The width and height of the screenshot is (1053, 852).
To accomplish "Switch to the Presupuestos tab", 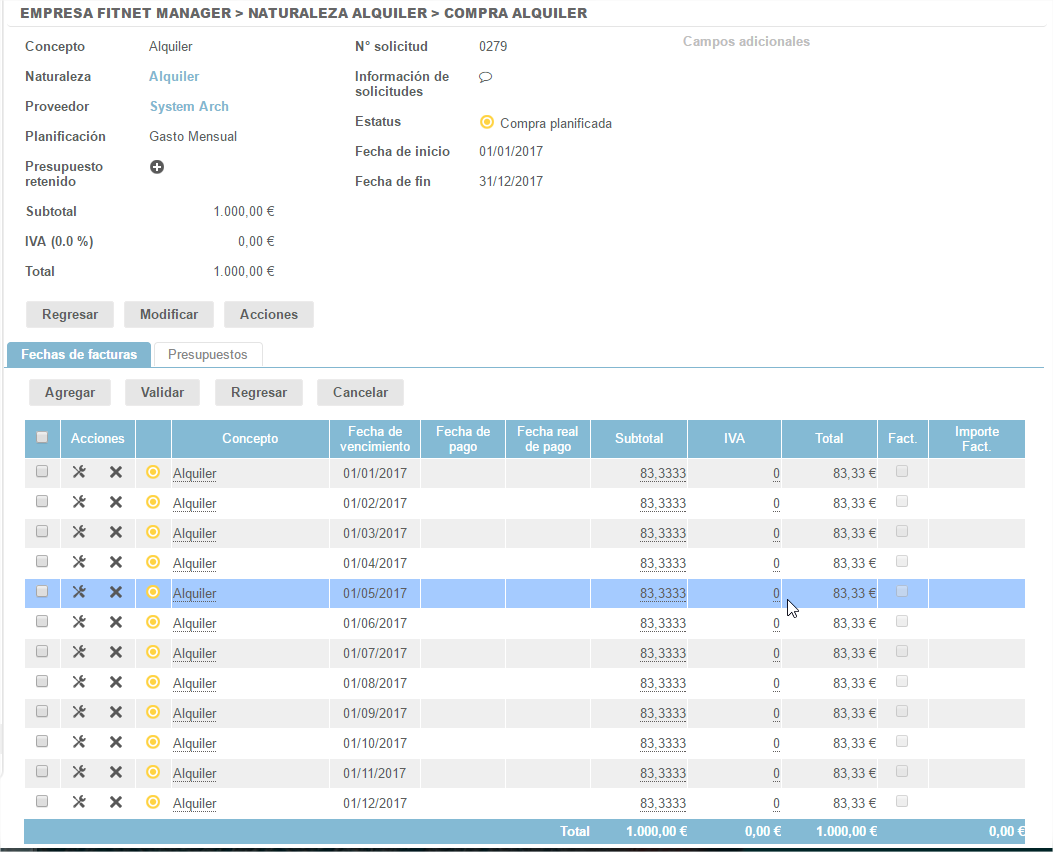I will 207,354.
